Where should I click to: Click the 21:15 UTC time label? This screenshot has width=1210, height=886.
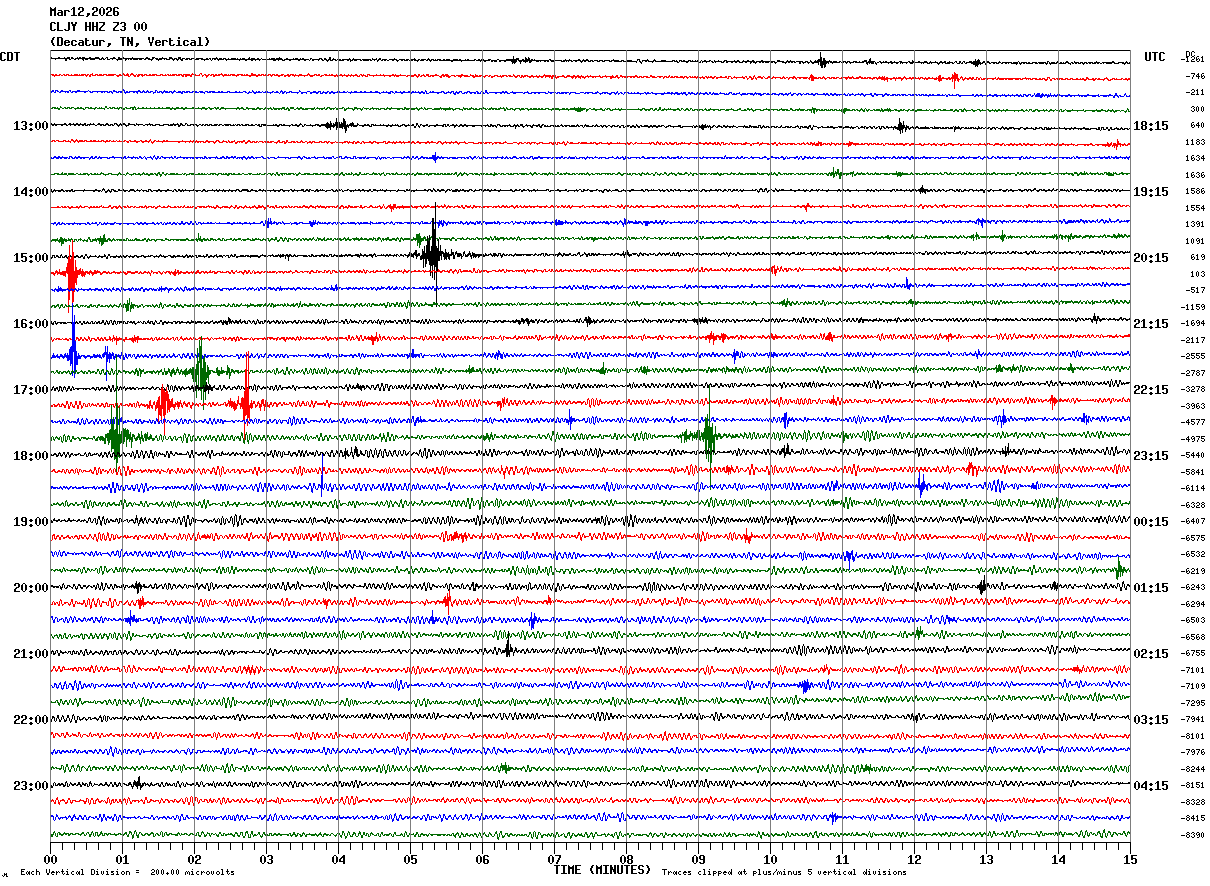point(1151,324)
